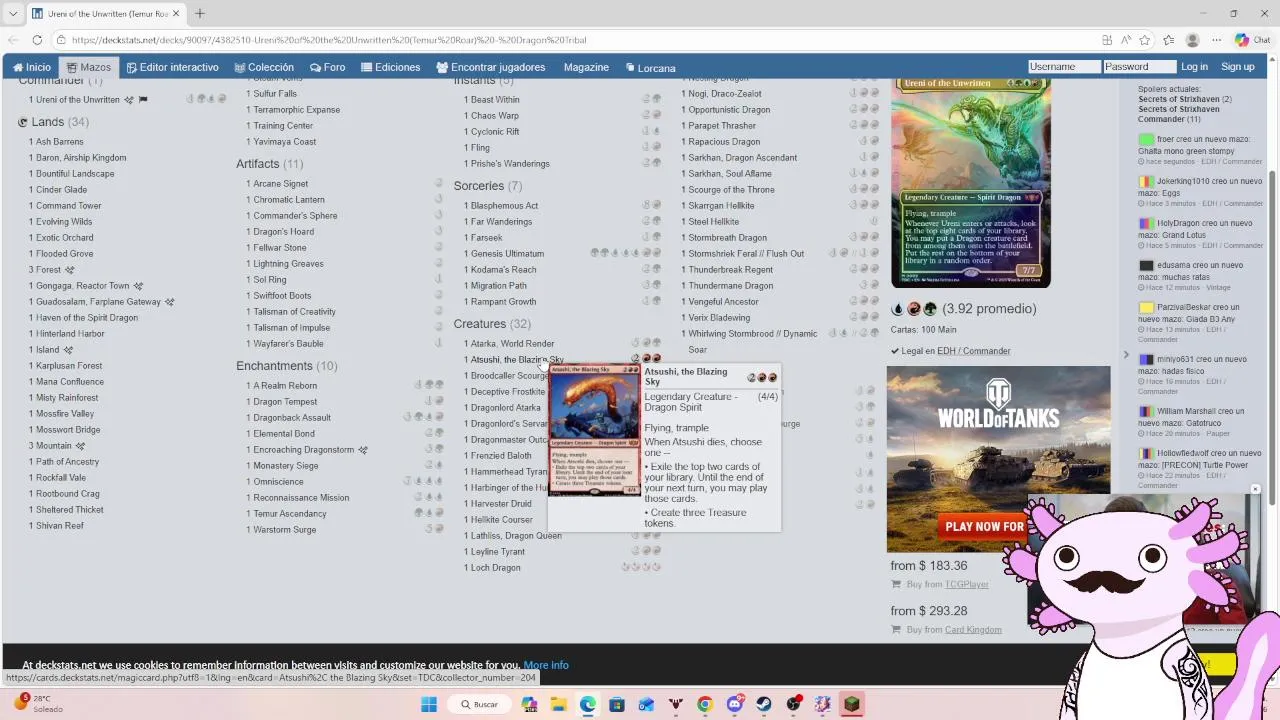Click the Read aloud icon in address bar

pyautogui.click(x=1126, y=40)
